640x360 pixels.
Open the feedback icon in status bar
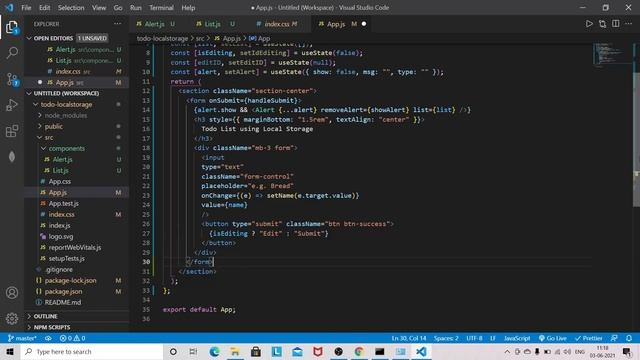pos(614,338)
